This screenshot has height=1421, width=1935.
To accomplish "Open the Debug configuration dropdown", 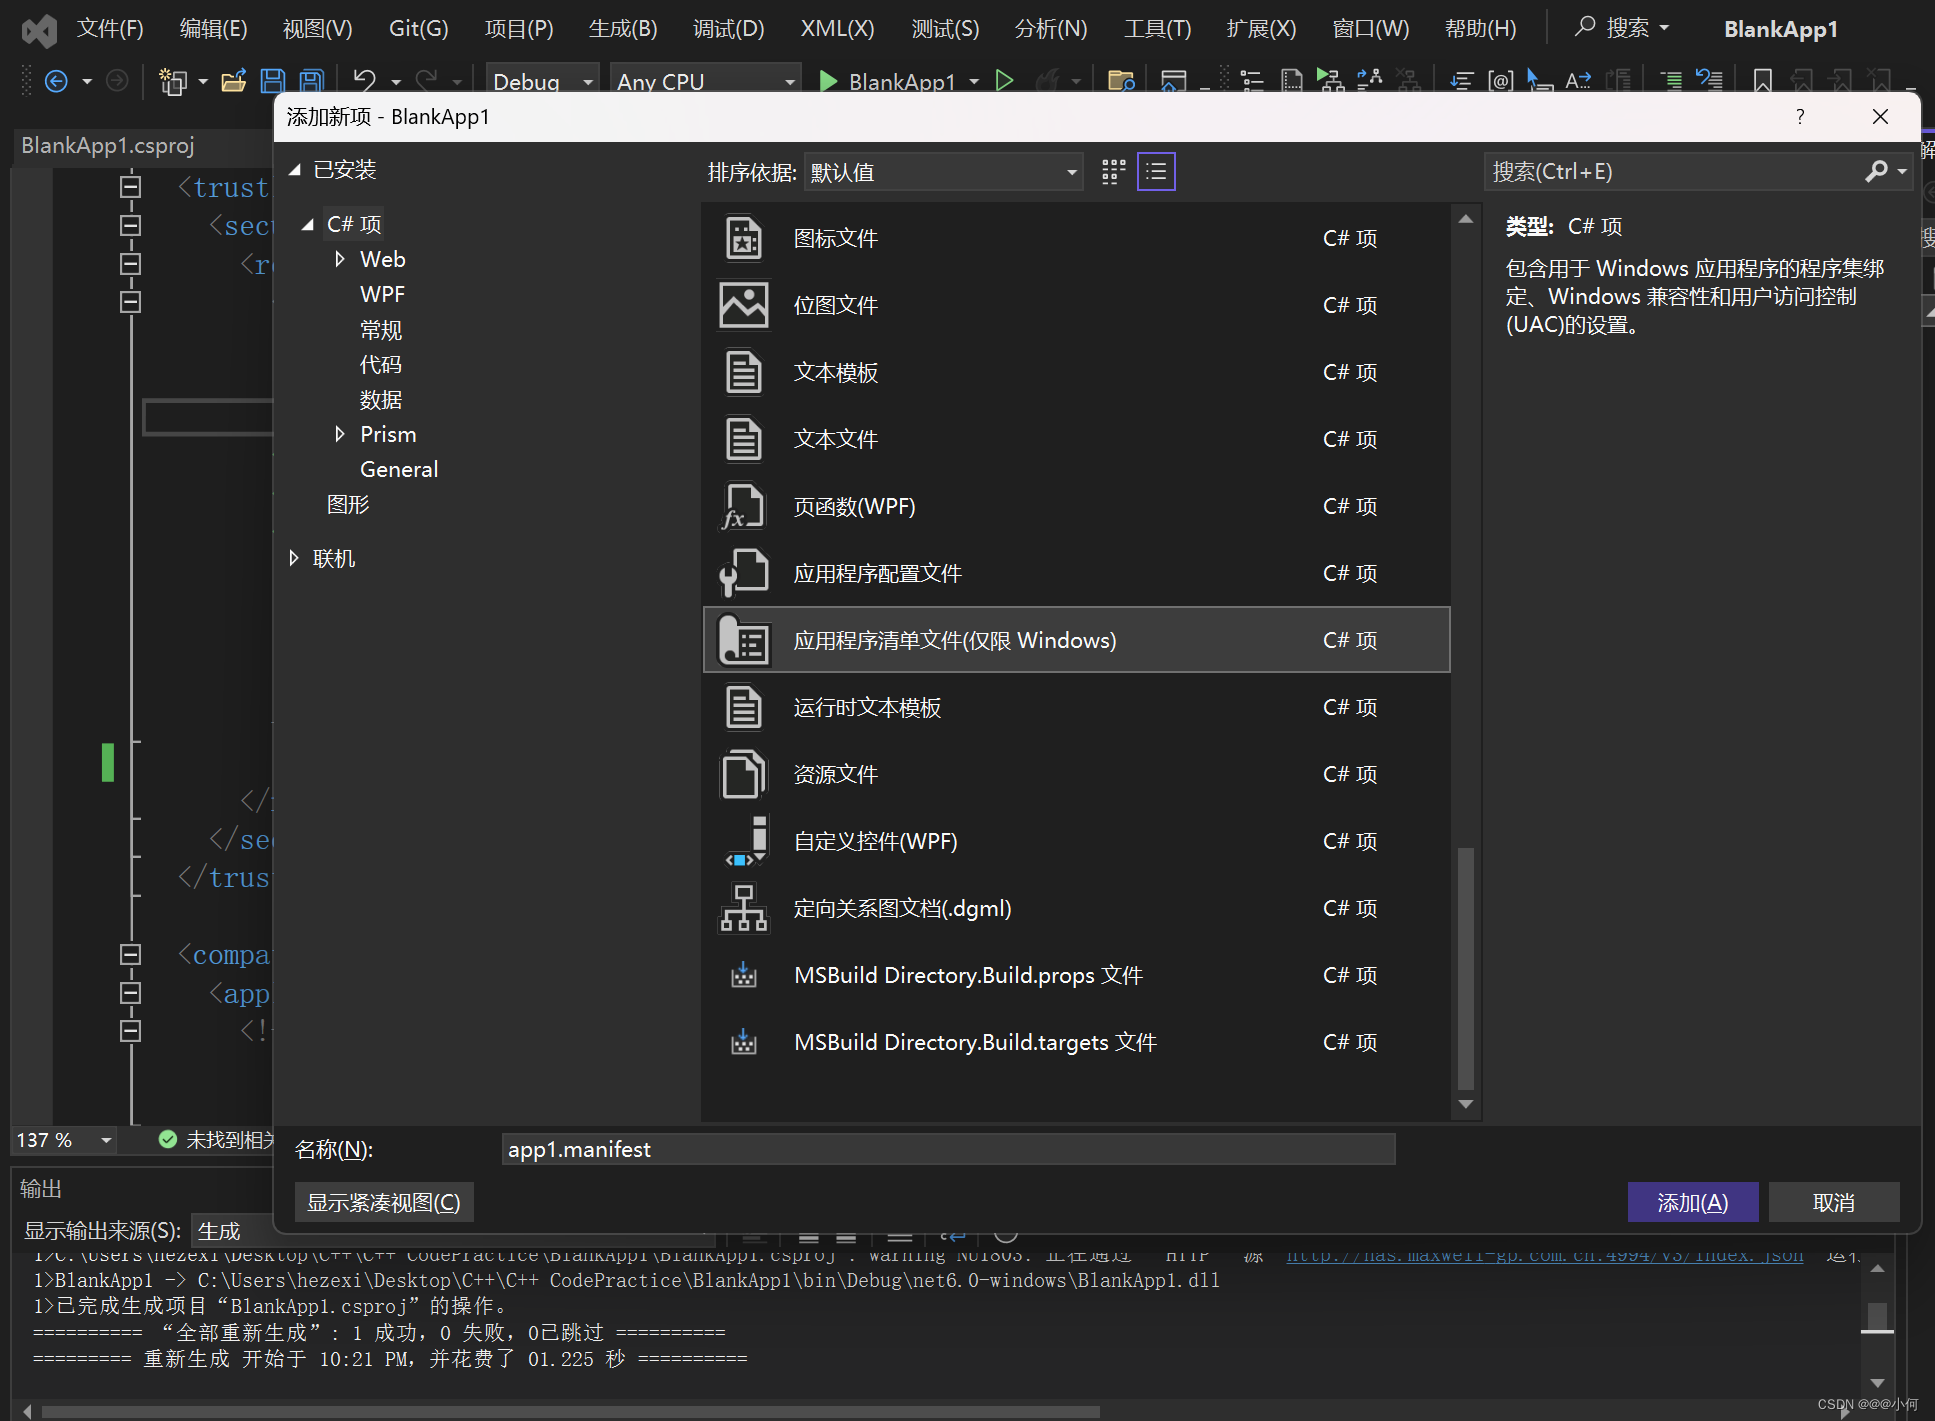I will tap(543, 81).
